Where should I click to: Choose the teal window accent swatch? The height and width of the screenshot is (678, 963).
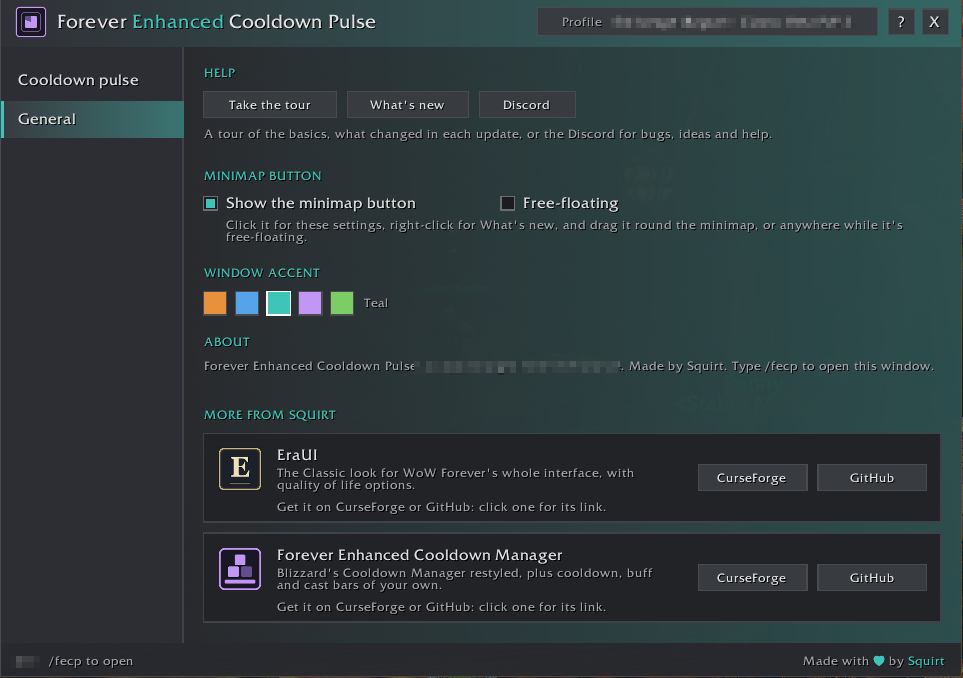pos(279,303)
